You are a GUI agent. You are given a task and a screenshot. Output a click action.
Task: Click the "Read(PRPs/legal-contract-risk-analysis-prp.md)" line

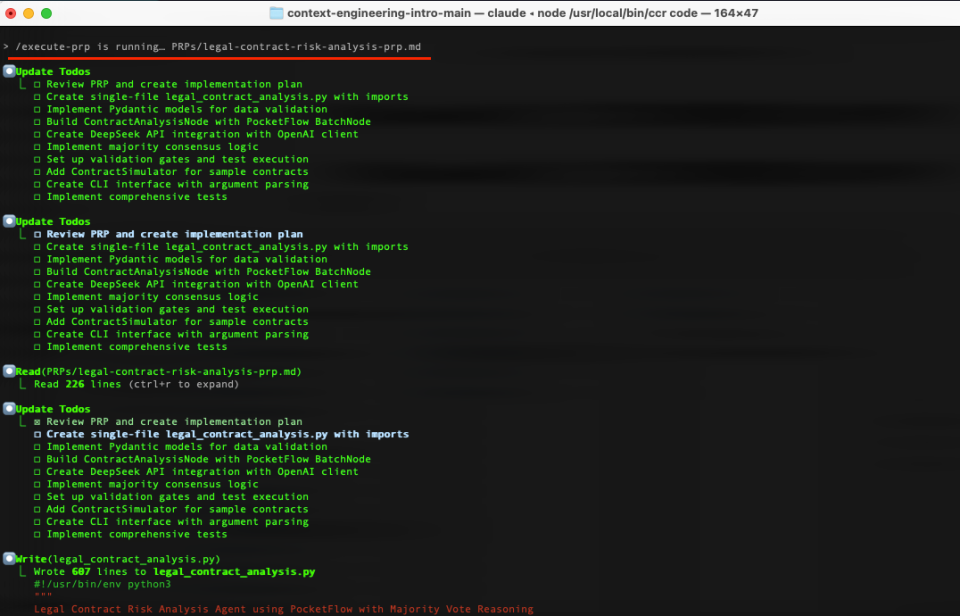coord(159,372)
